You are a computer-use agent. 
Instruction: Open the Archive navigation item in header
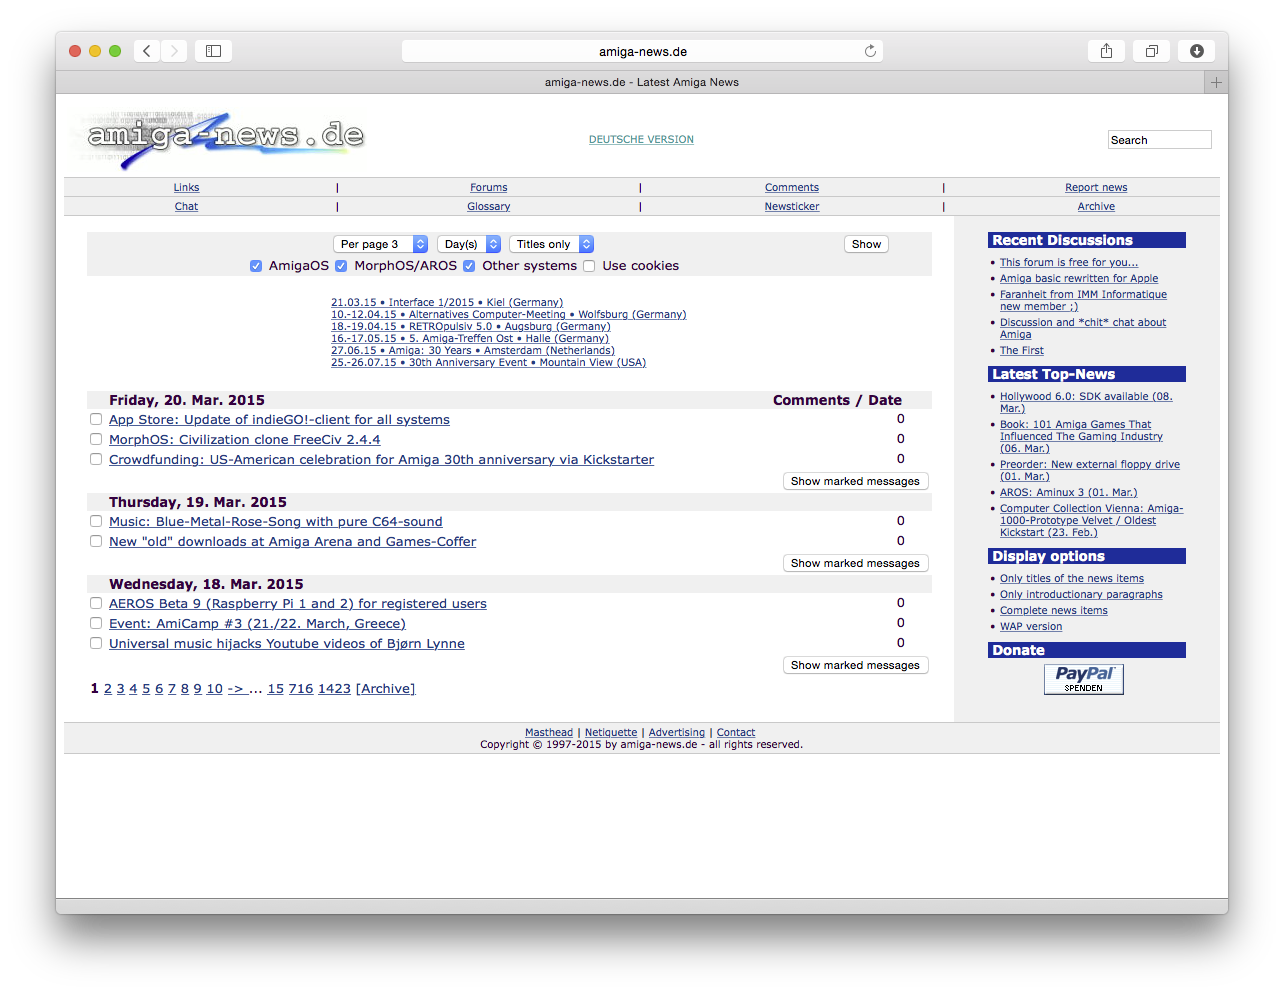(x=1096, y=207)
